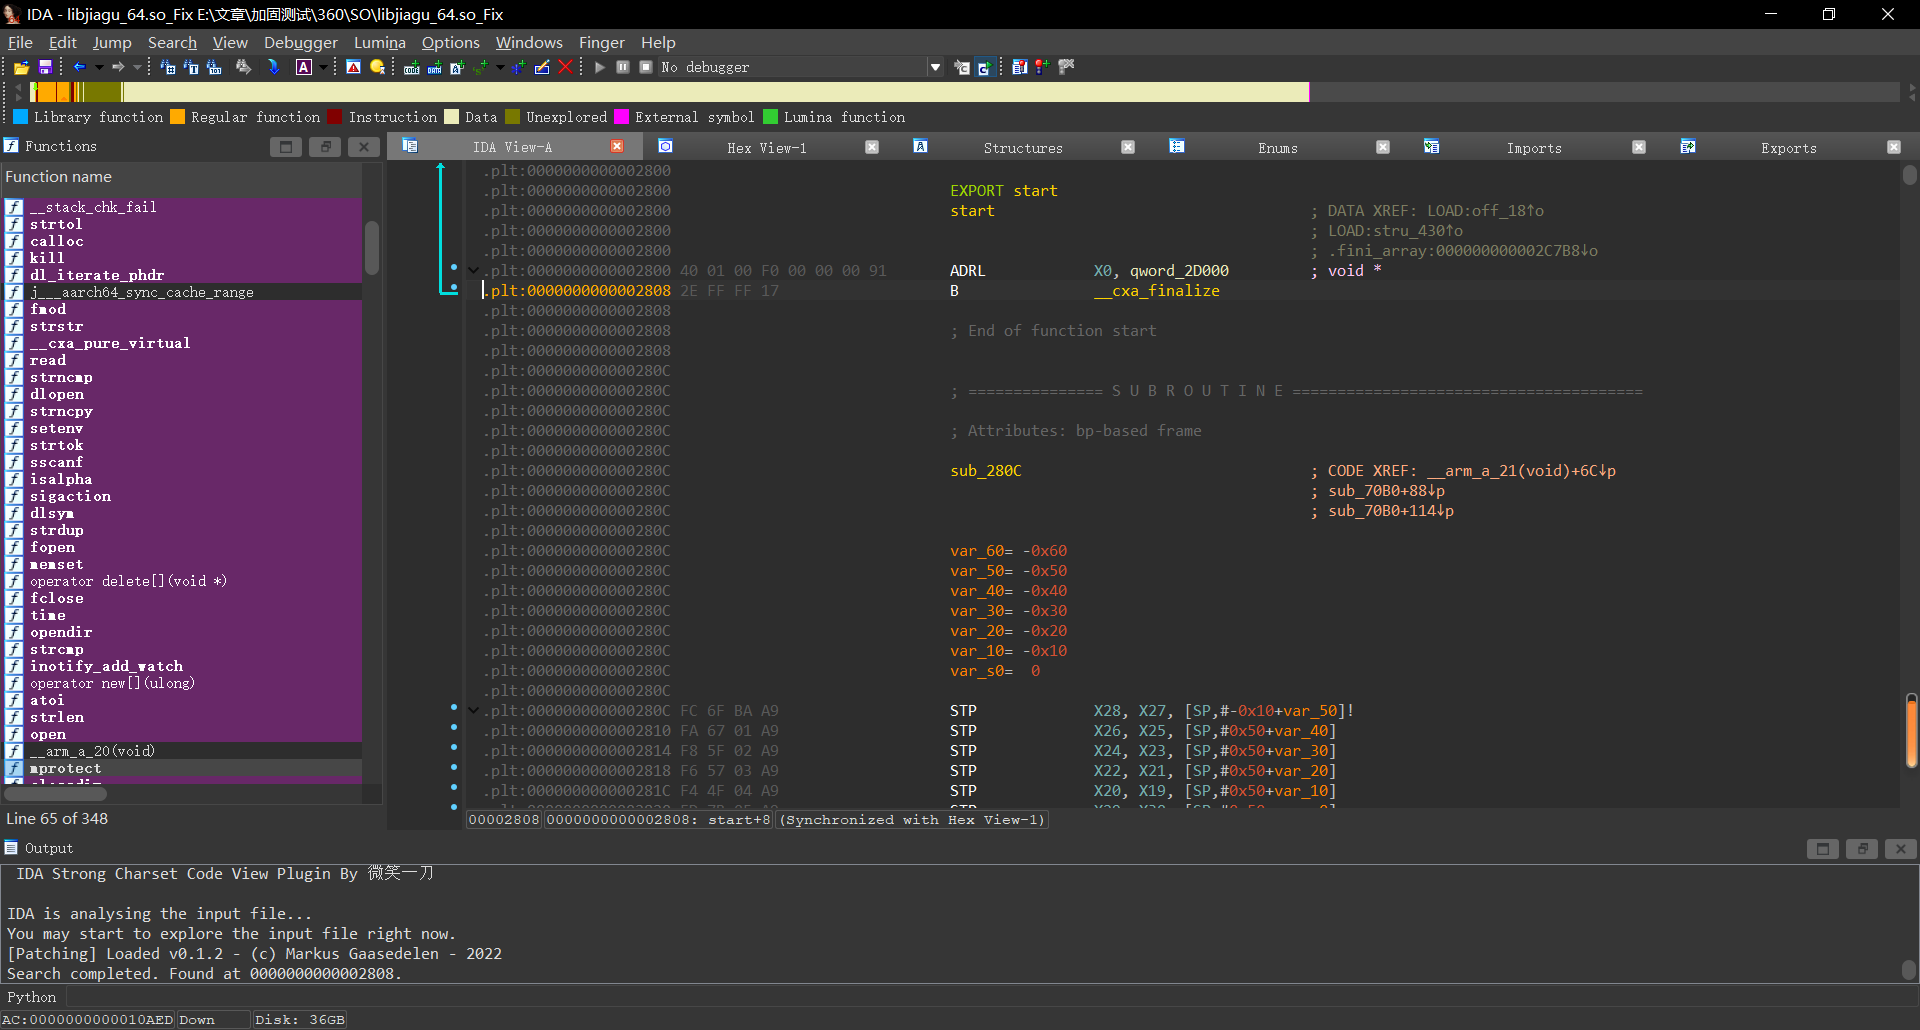This screenshot has height=1030, width=1920.
Task: Click the cyan Library function legend swatch
Action: [x=20, y=117]
